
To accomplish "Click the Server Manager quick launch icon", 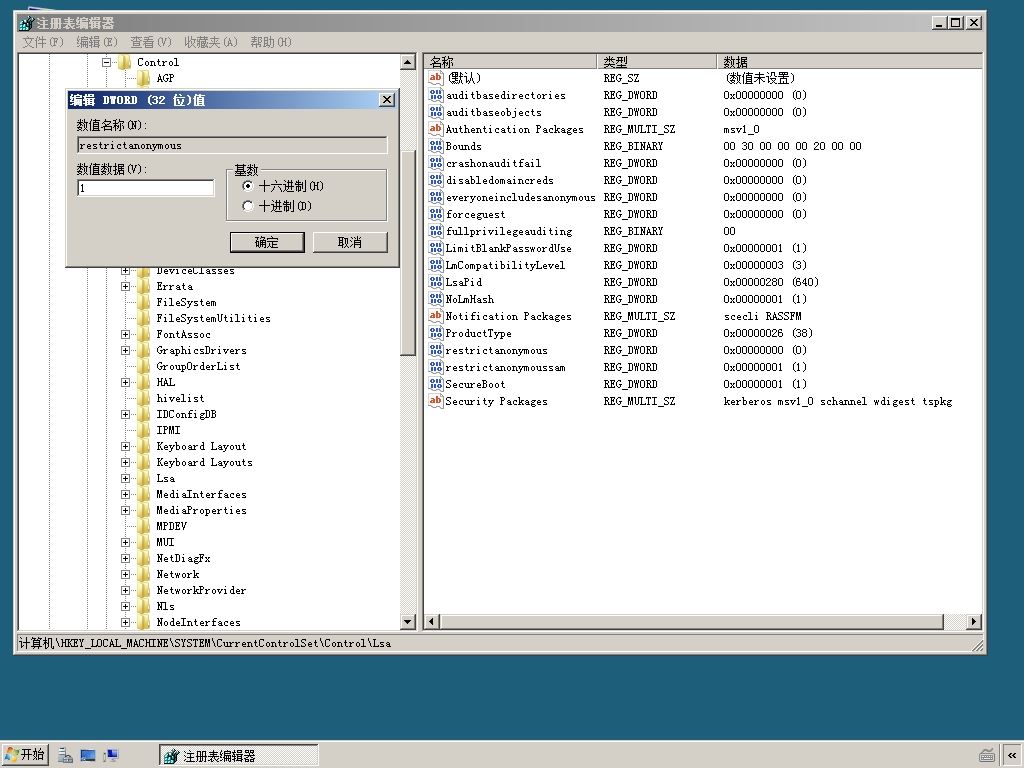I will point(65,756).
